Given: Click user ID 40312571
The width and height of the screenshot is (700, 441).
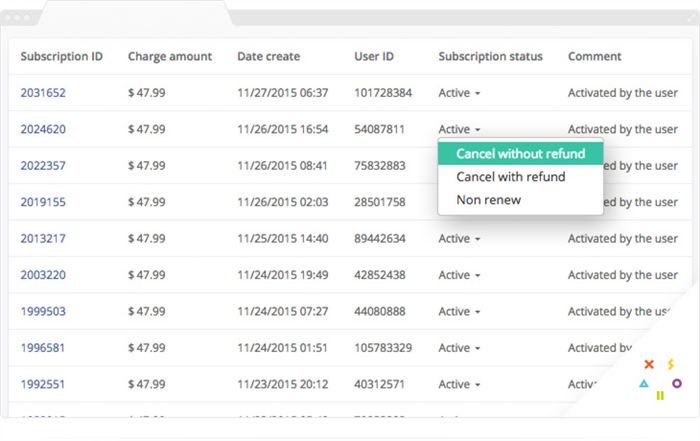Looking at the screenshot, I should 379,384.
